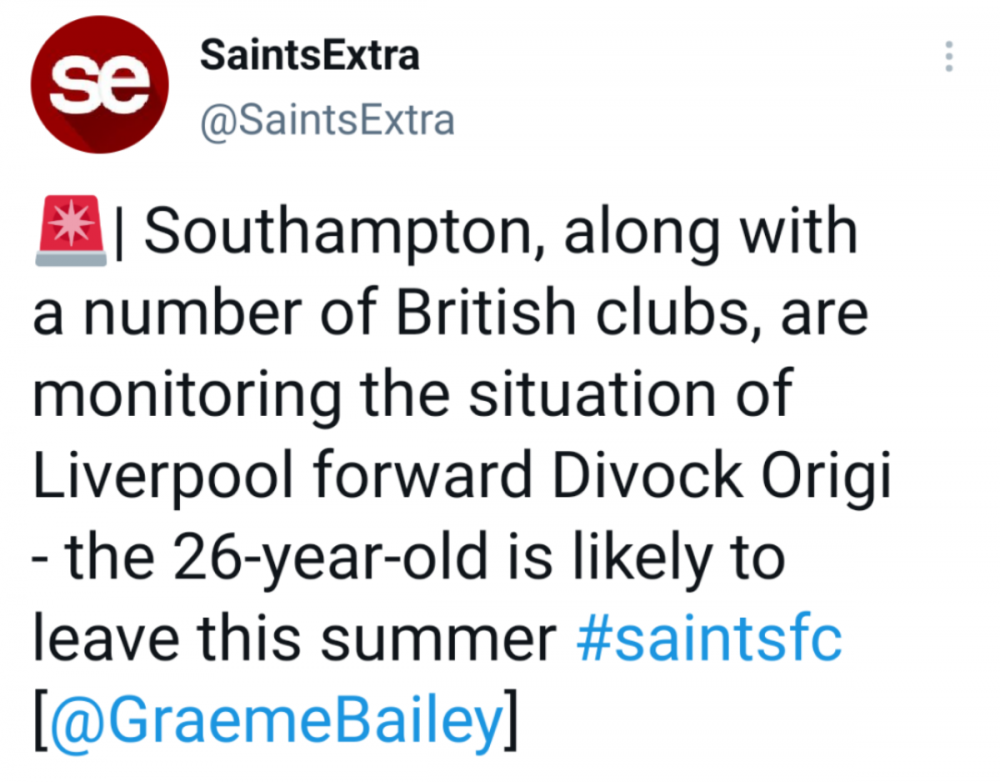The image size is (1000, 782).
Task: Open the #saintsfc hashtag
Action: tap(709, 642)
